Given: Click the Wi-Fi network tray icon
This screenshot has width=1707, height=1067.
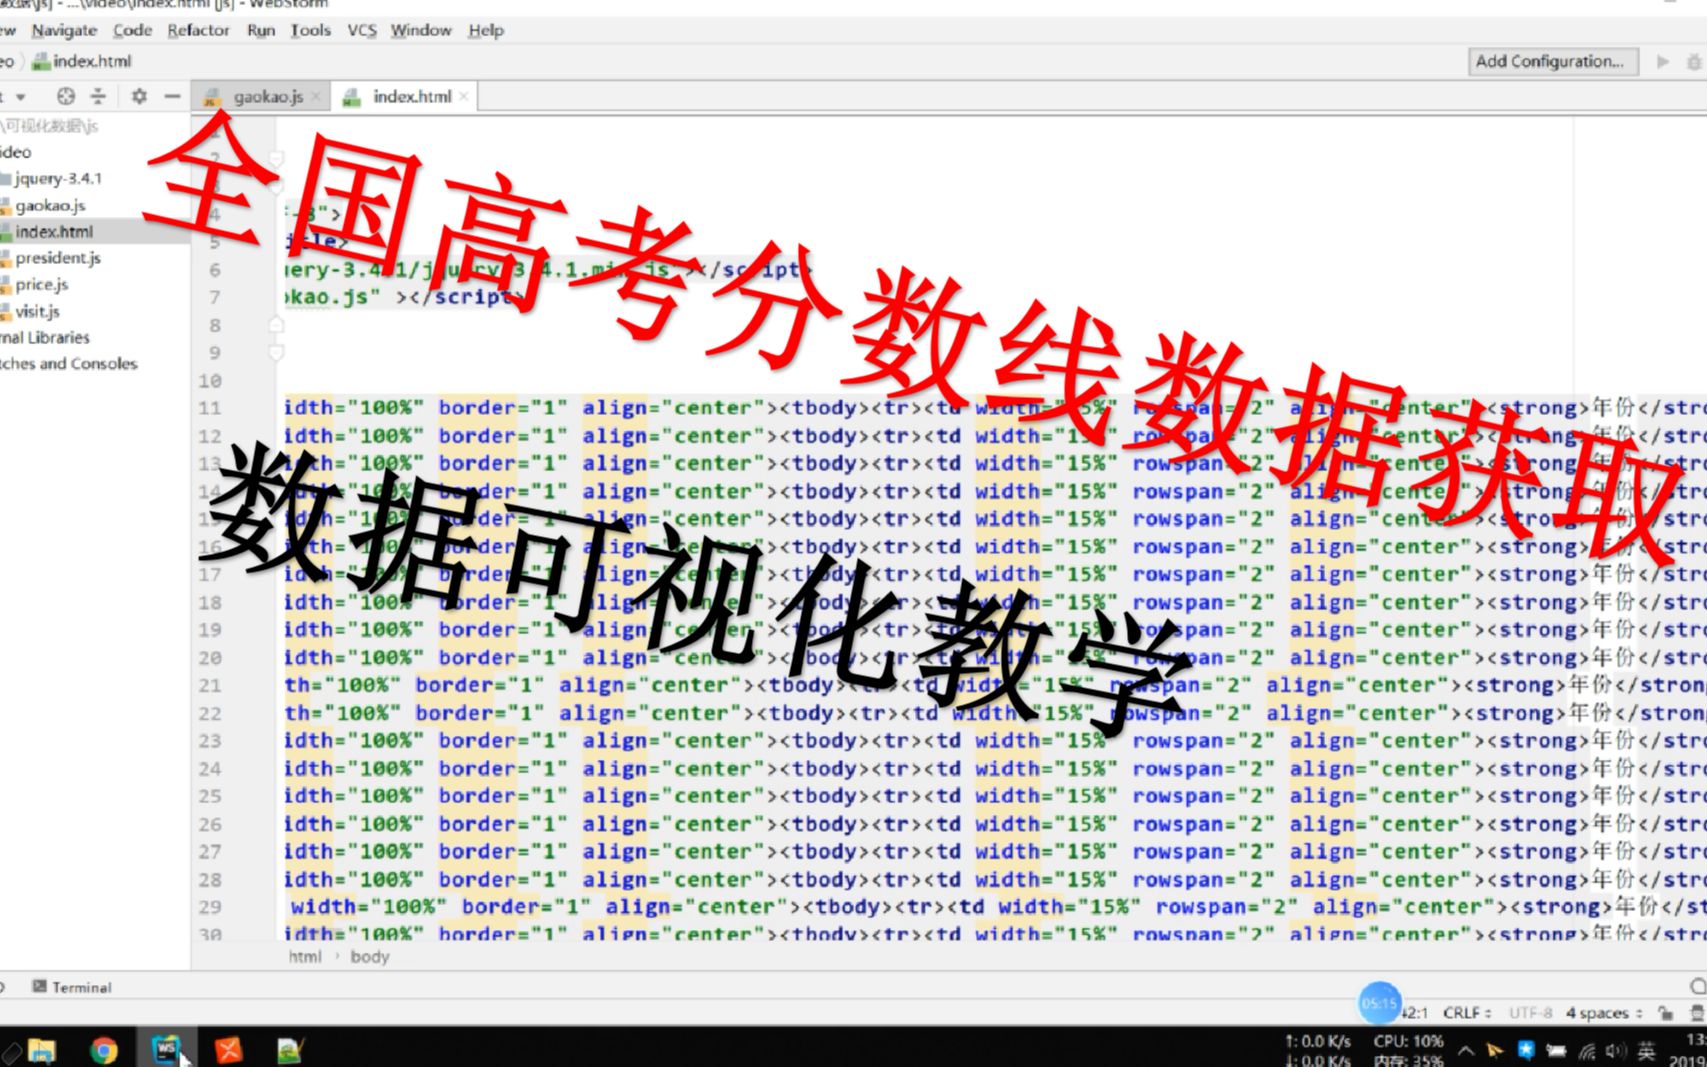Looking at the screenshot, I should coord(1588,1051).
